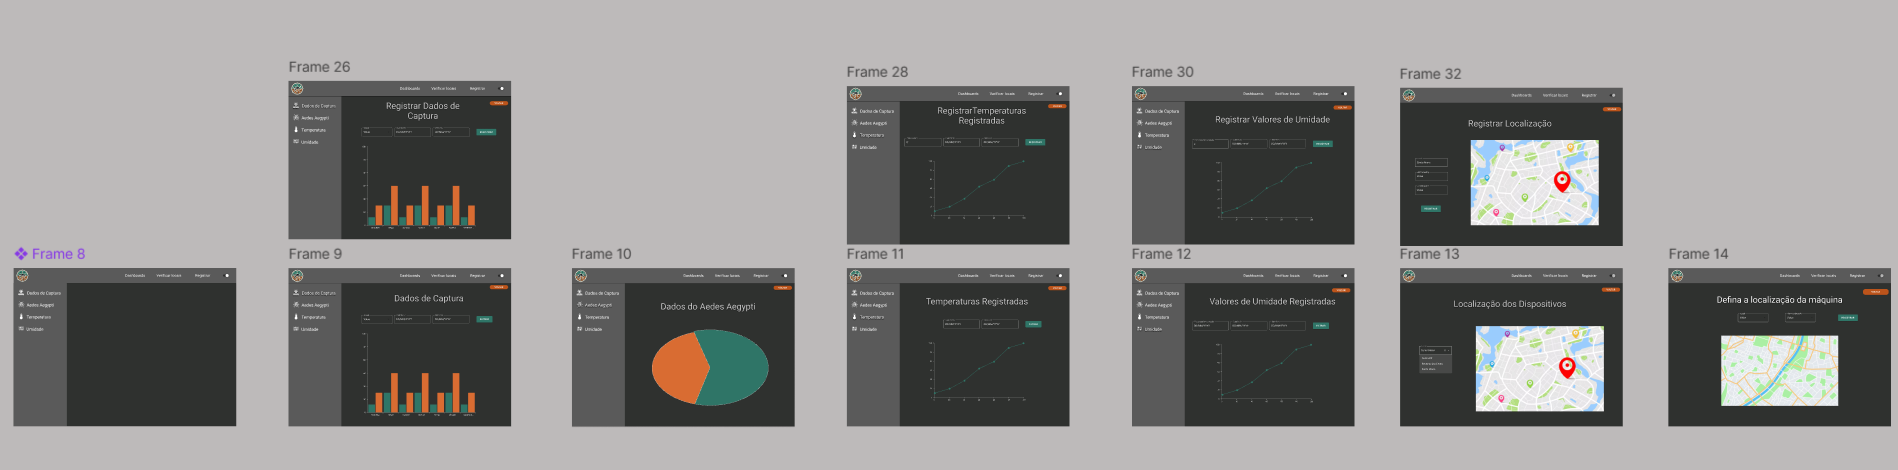This screenshot has height=470, width=1898.
Task: Flip the header toggle in Frame 30
Action: click(x=1345, y=94)
